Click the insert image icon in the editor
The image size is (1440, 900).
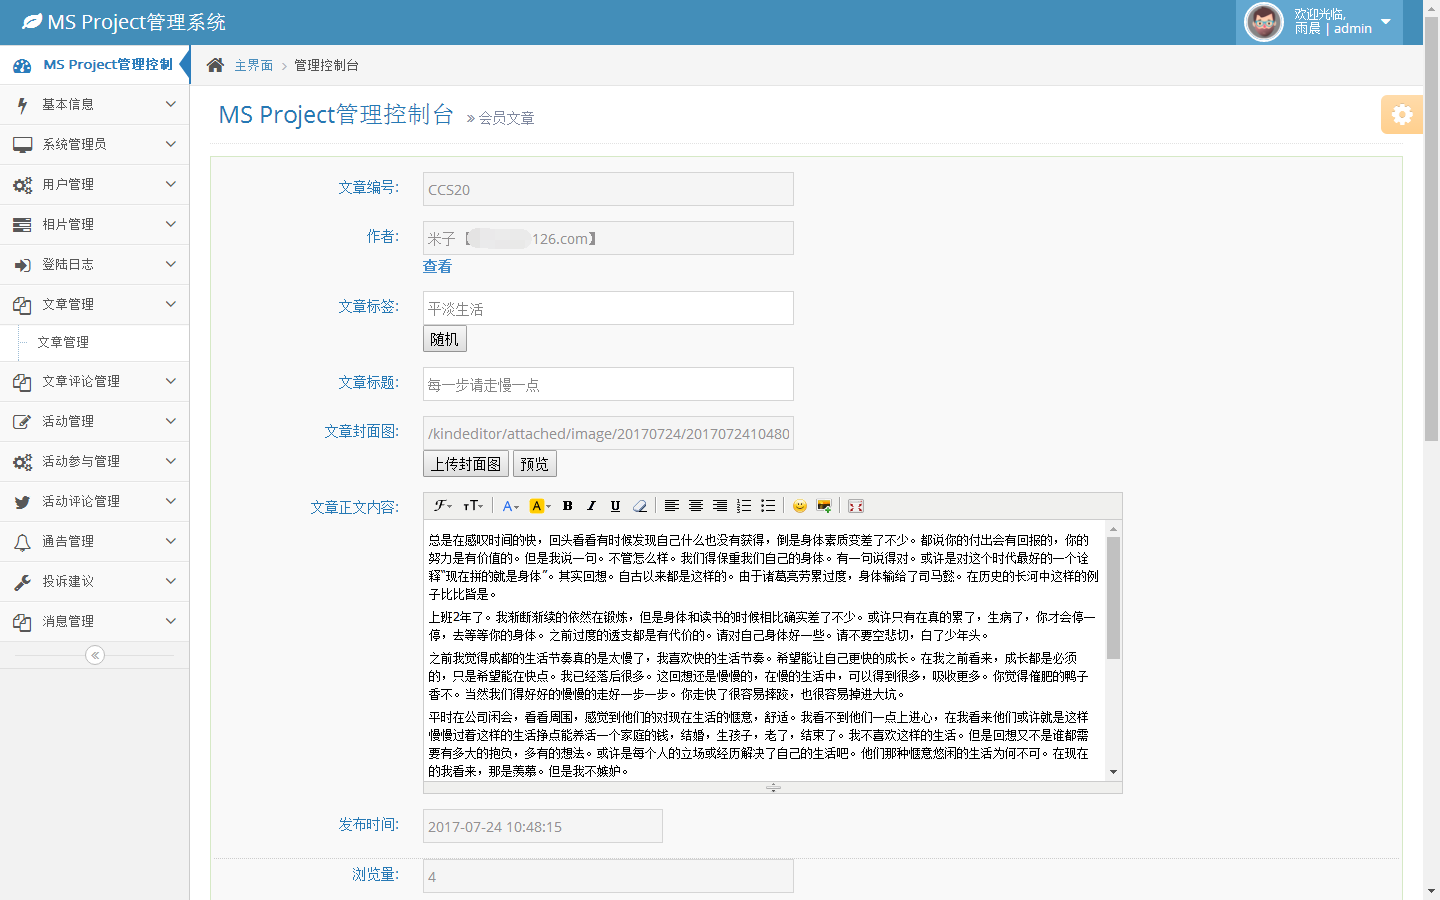point(824,506)
